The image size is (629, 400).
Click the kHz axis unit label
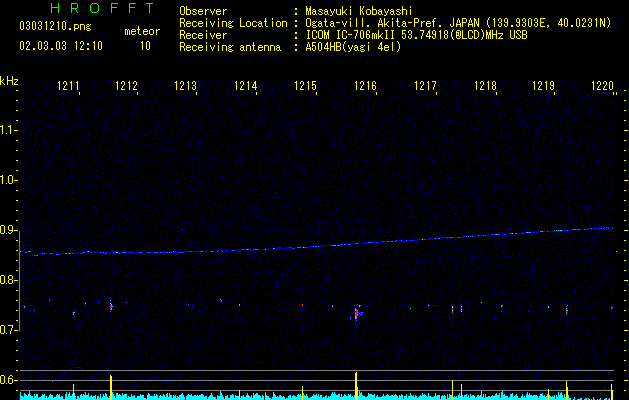click(x=9, y=81)
